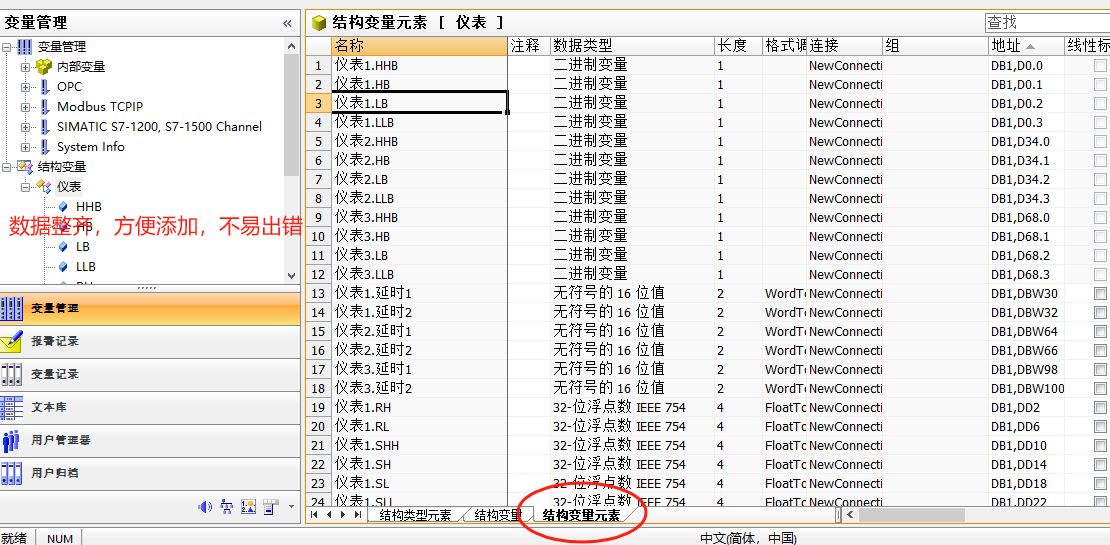Image resolution: width=1110 pixels, height=545 pixels.
Task: Switch to the 结构类型元素 tab
Action: (414, 516)
